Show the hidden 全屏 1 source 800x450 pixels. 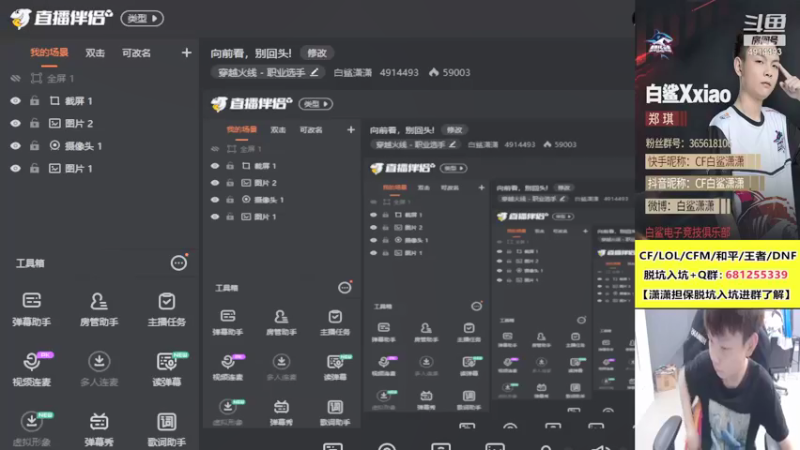15,78
